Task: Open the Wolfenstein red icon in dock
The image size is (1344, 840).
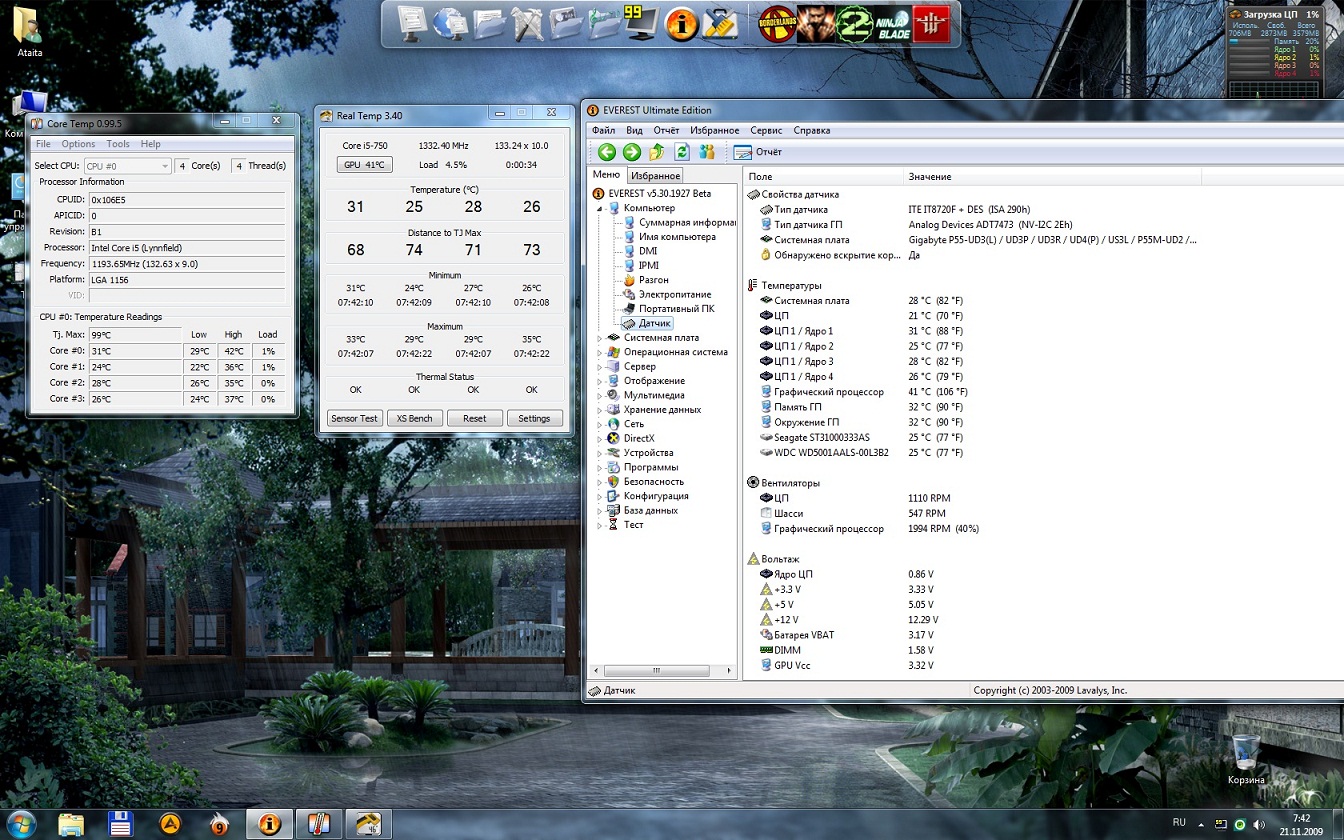Action: pos(931,24)
